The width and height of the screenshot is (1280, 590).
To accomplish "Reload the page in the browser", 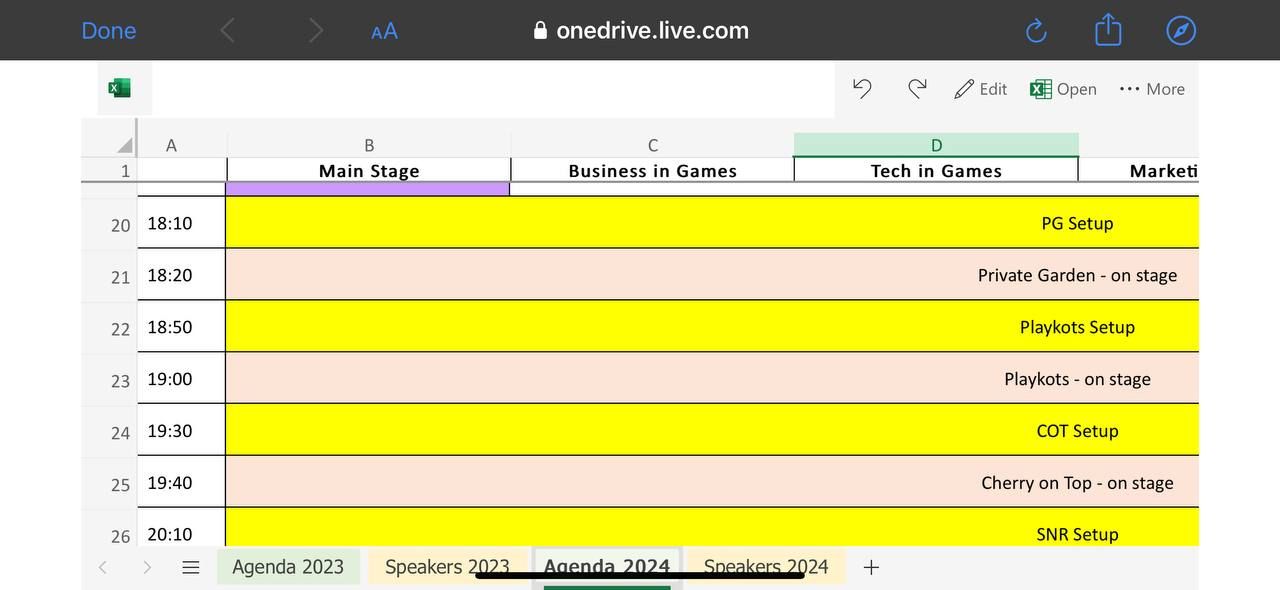I will (x=1036, y=31).
